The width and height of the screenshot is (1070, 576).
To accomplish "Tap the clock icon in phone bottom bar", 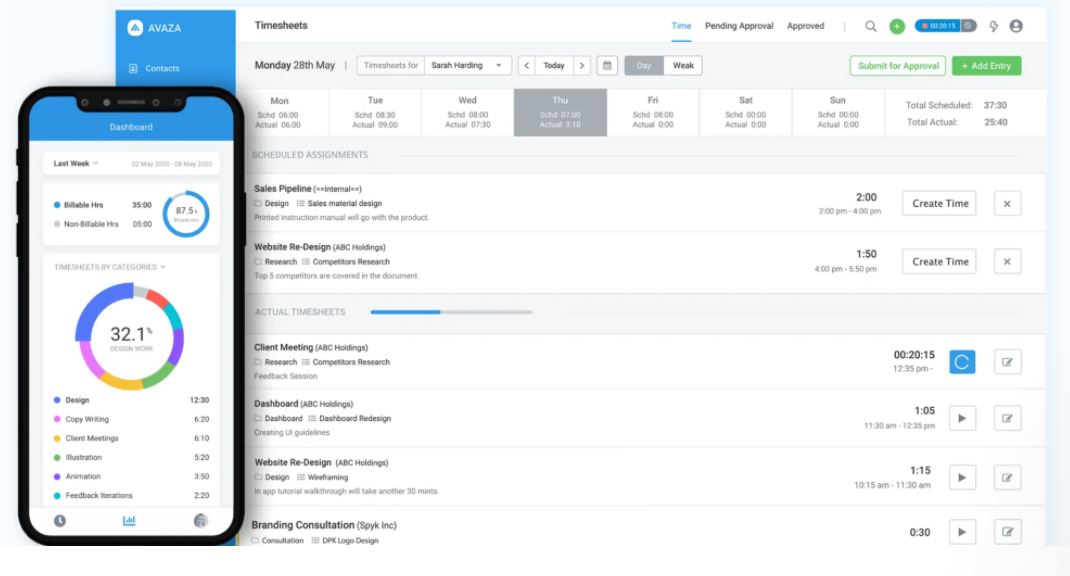I will pos(60,521).
